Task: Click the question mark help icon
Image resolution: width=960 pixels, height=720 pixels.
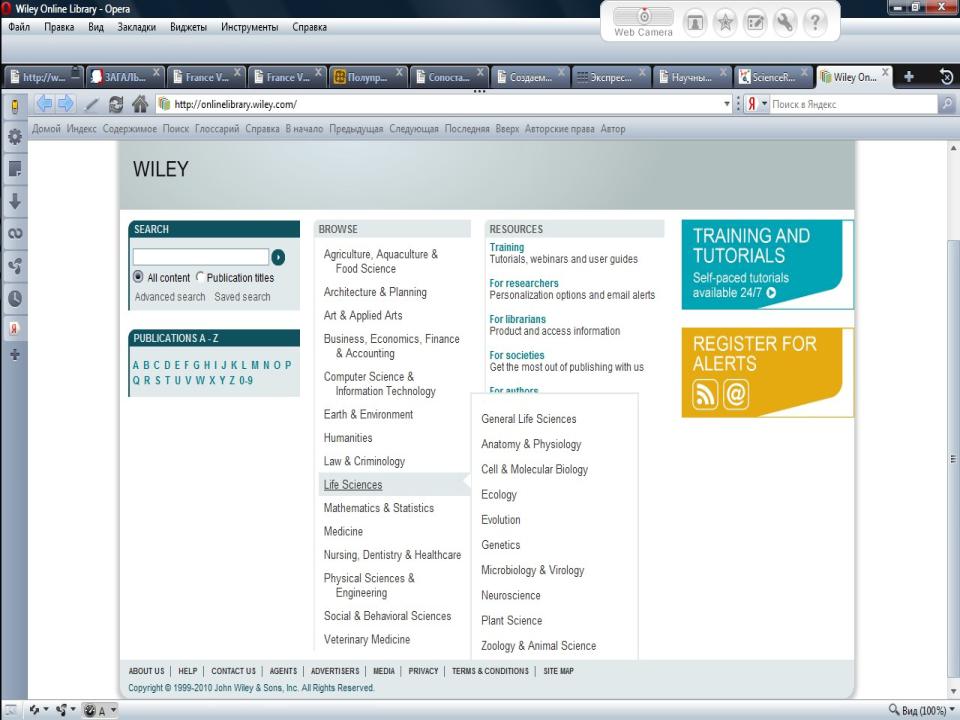Action: click(815, 23)
